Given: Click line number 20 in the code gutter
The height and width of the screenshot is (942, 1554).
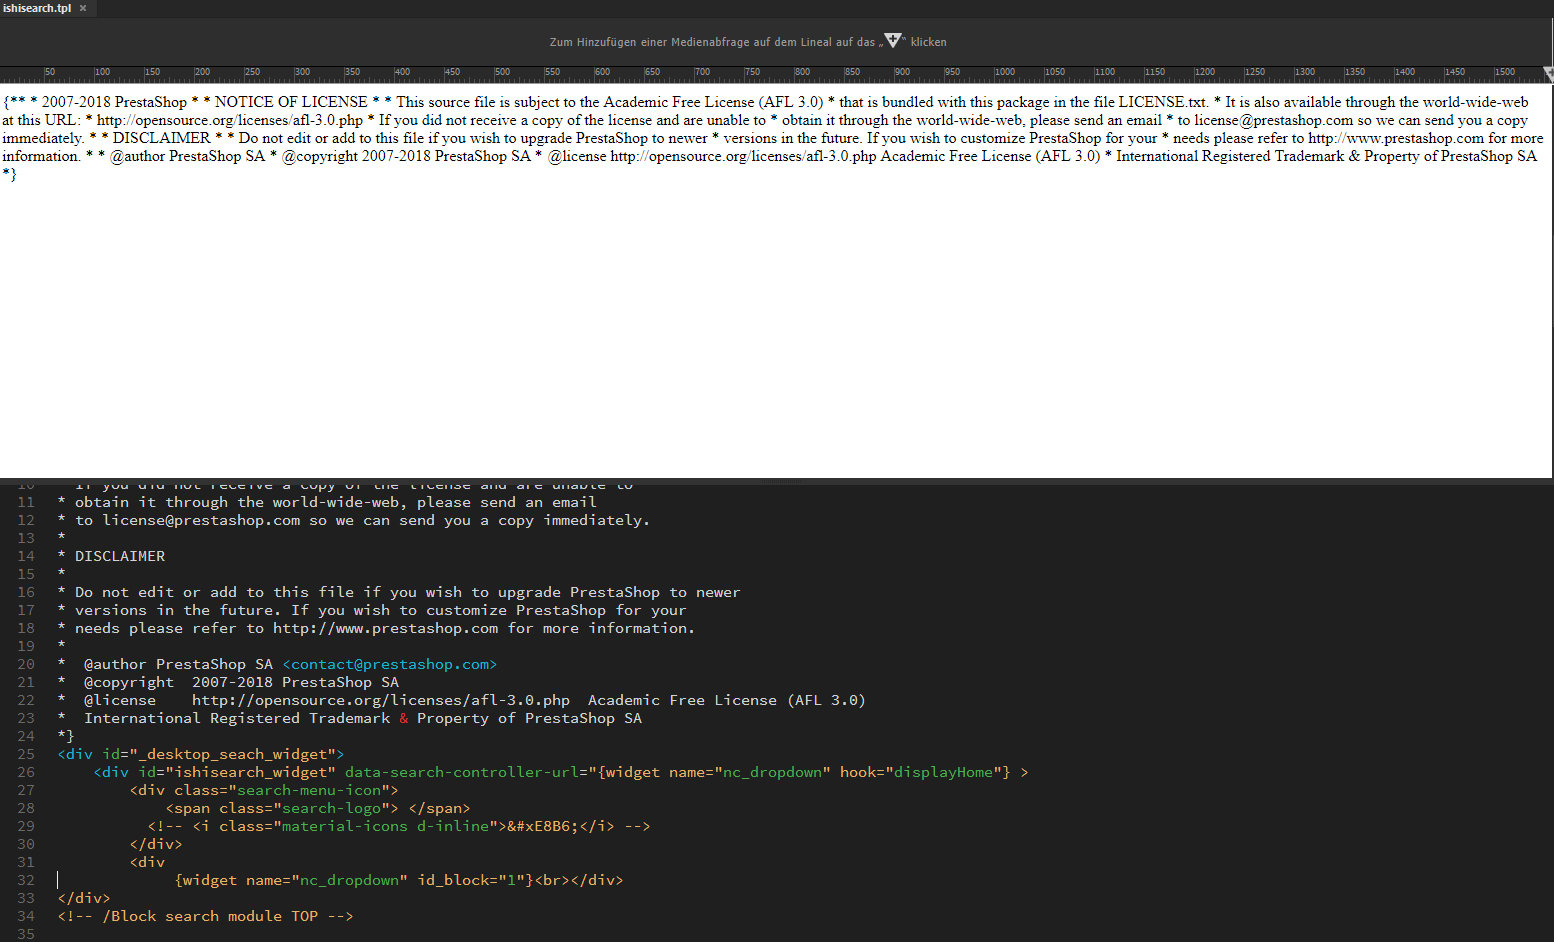Looking at the screenshot, I should click(26, 664).
